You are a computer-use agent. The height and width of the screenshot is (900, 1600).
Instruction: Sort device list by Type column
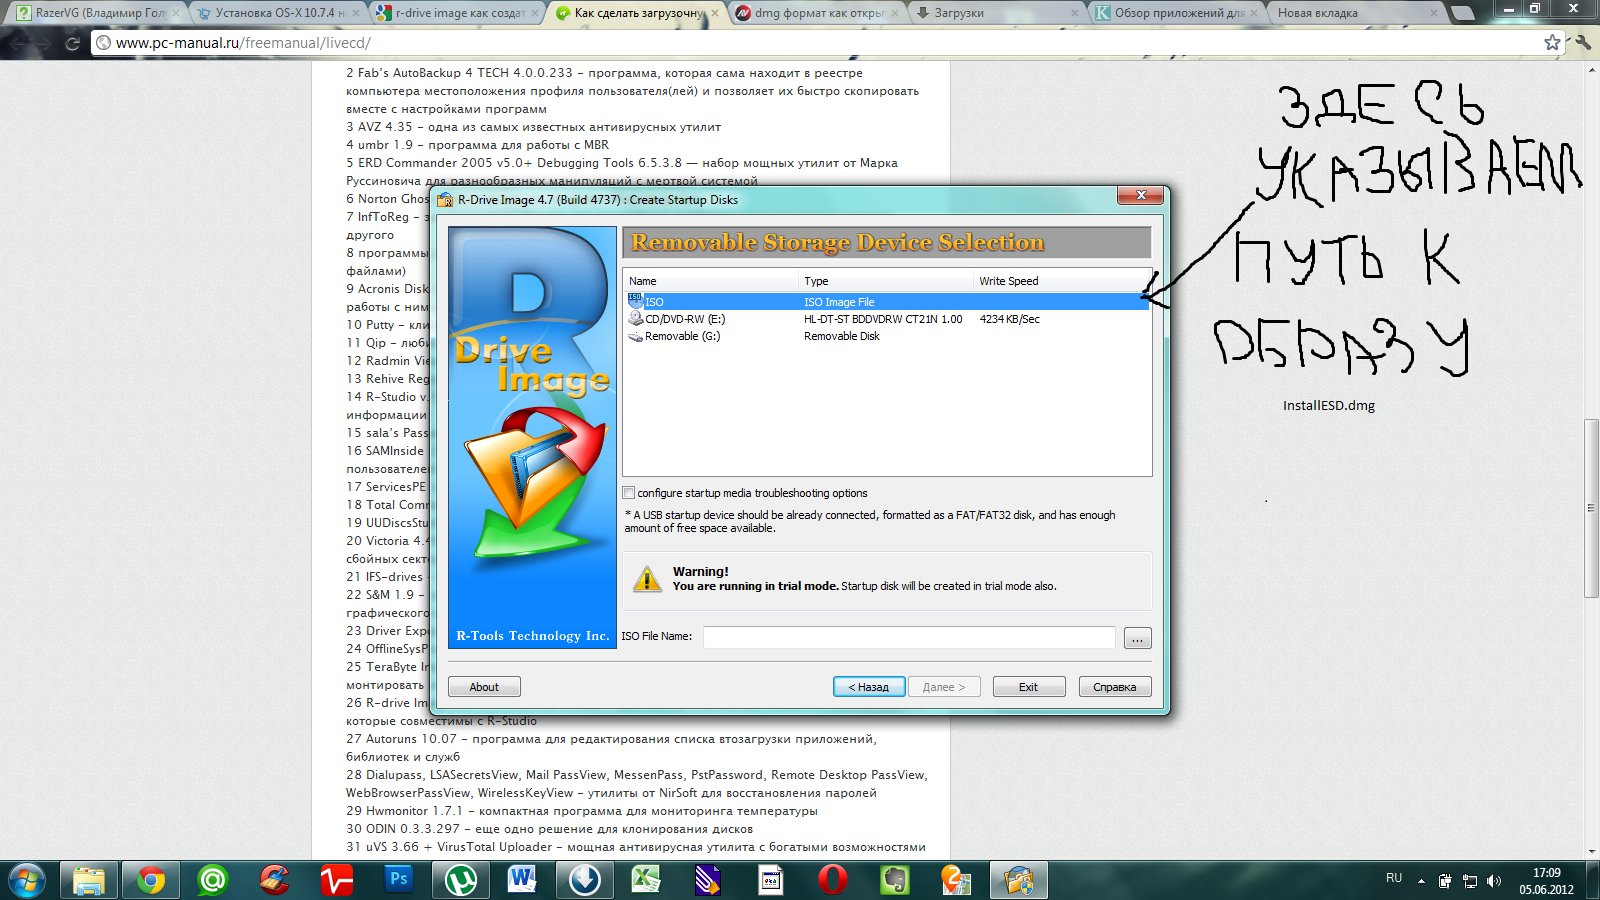point(887,281)
